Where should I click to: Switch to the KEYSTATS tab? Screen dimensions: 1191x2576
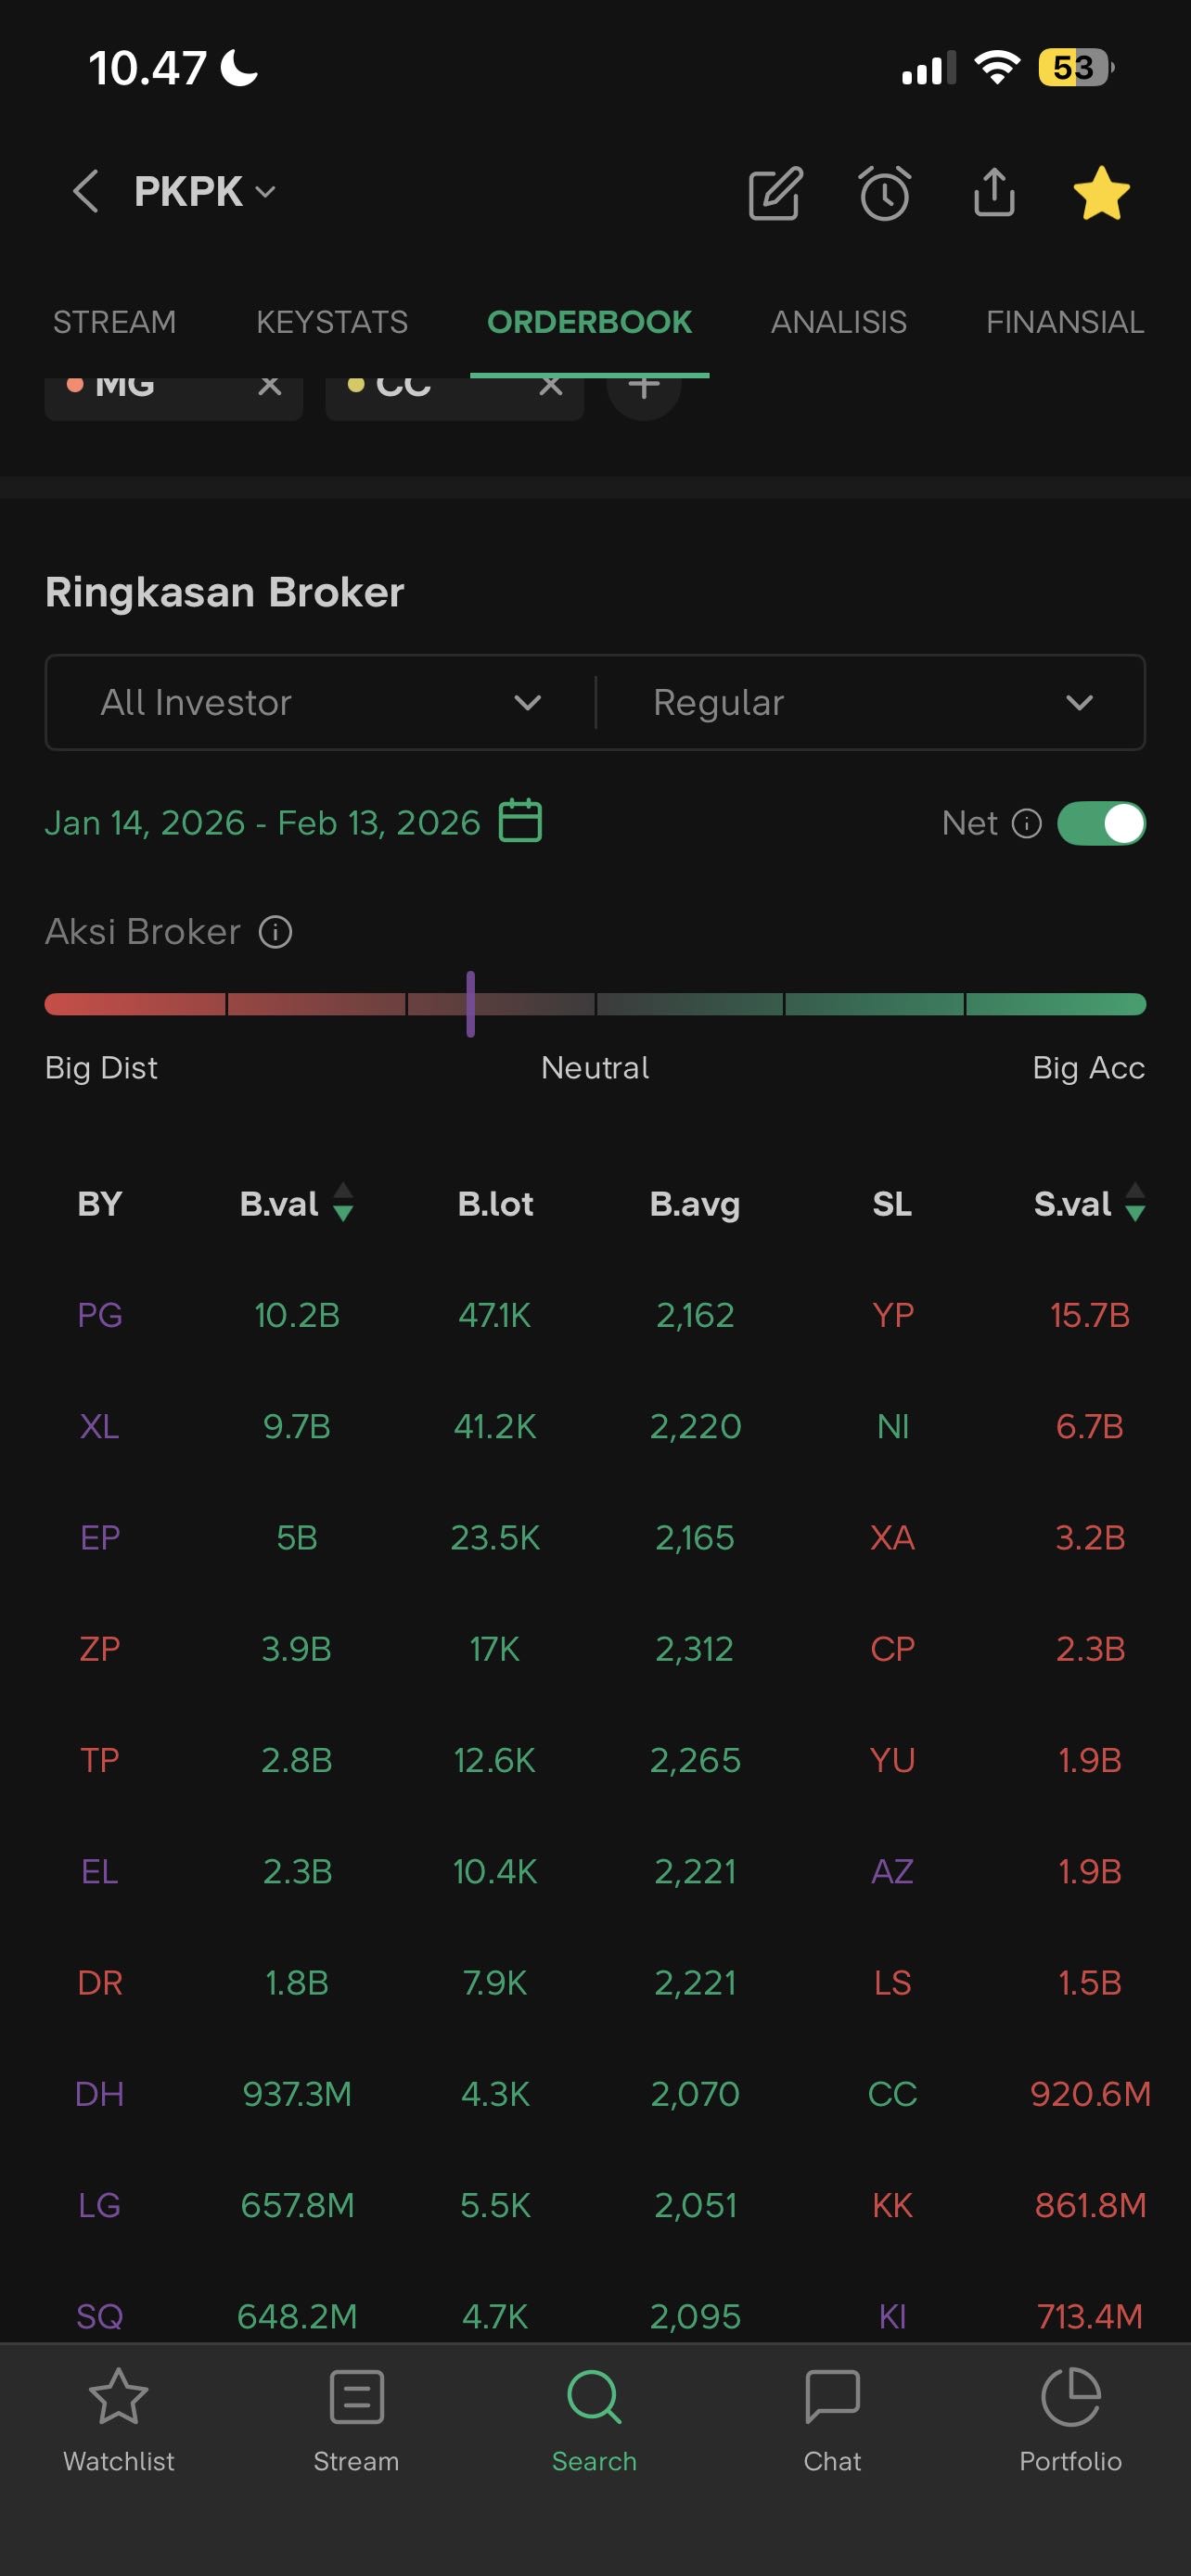[x=332, y=322]
